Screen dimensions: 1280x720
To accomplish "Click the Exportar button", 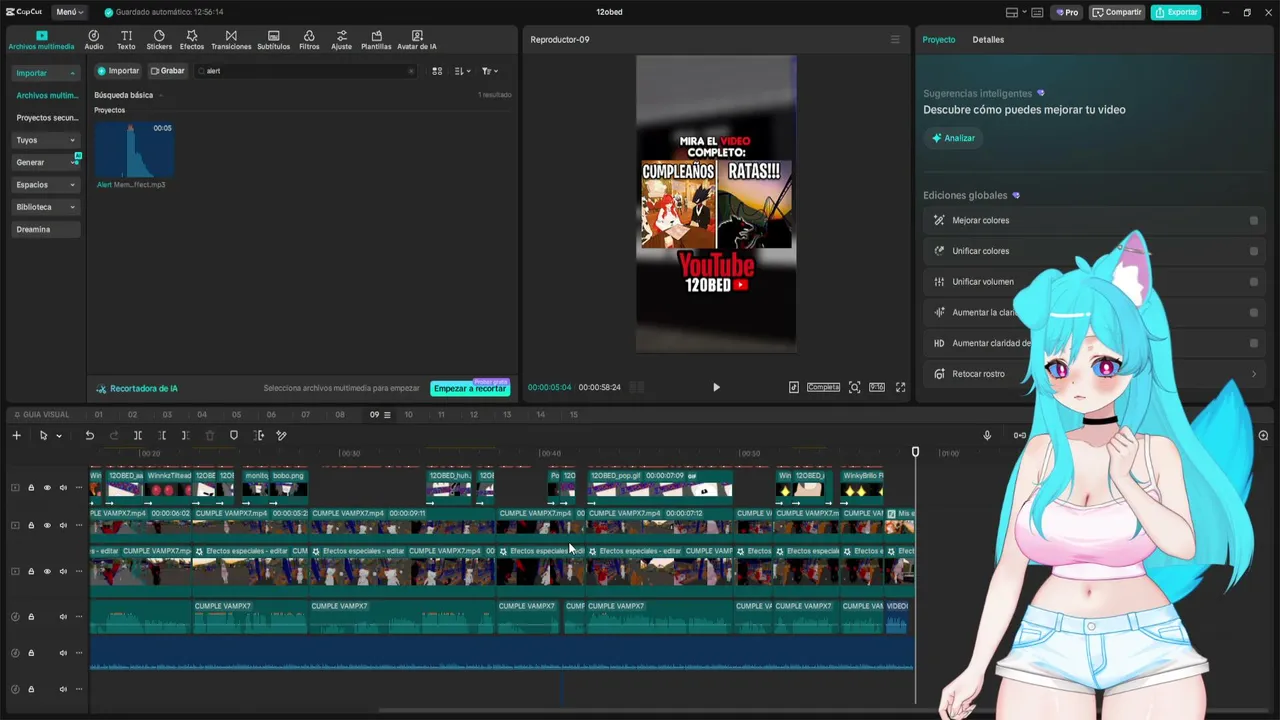I will tap(1176, 12).
